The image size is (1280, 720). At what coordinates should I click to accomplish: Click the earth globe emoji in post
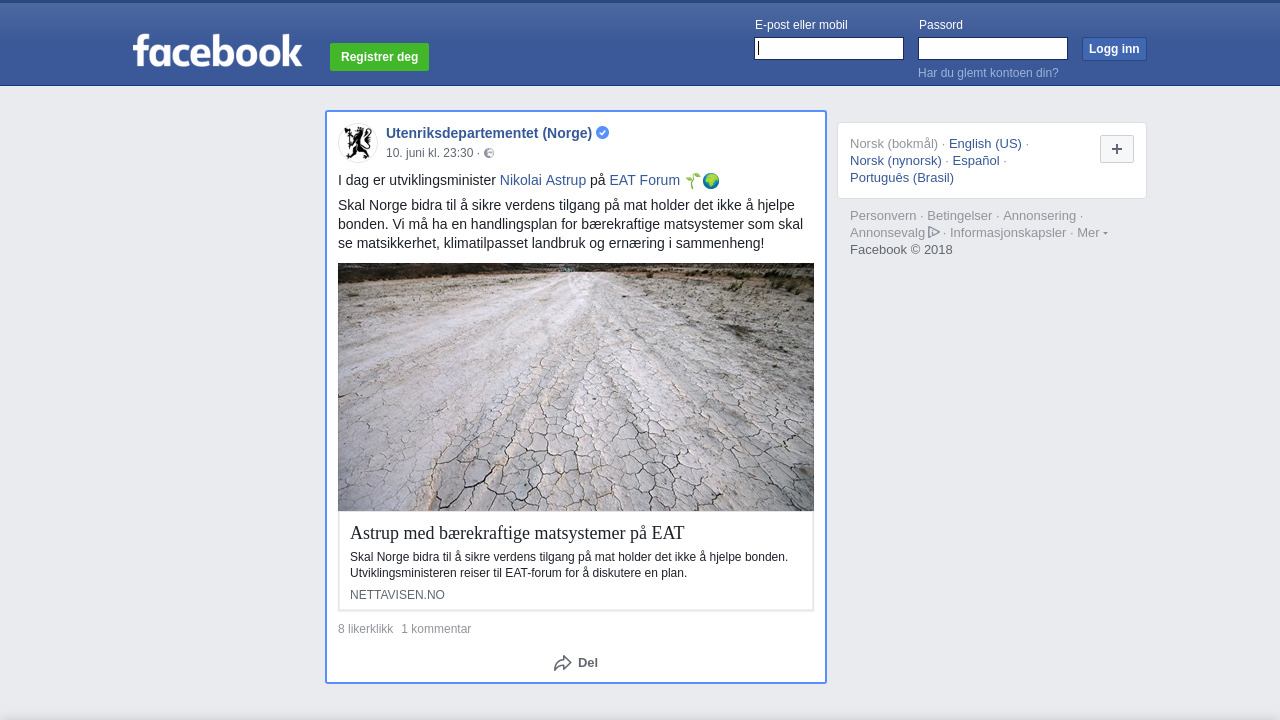pos(711,181)
